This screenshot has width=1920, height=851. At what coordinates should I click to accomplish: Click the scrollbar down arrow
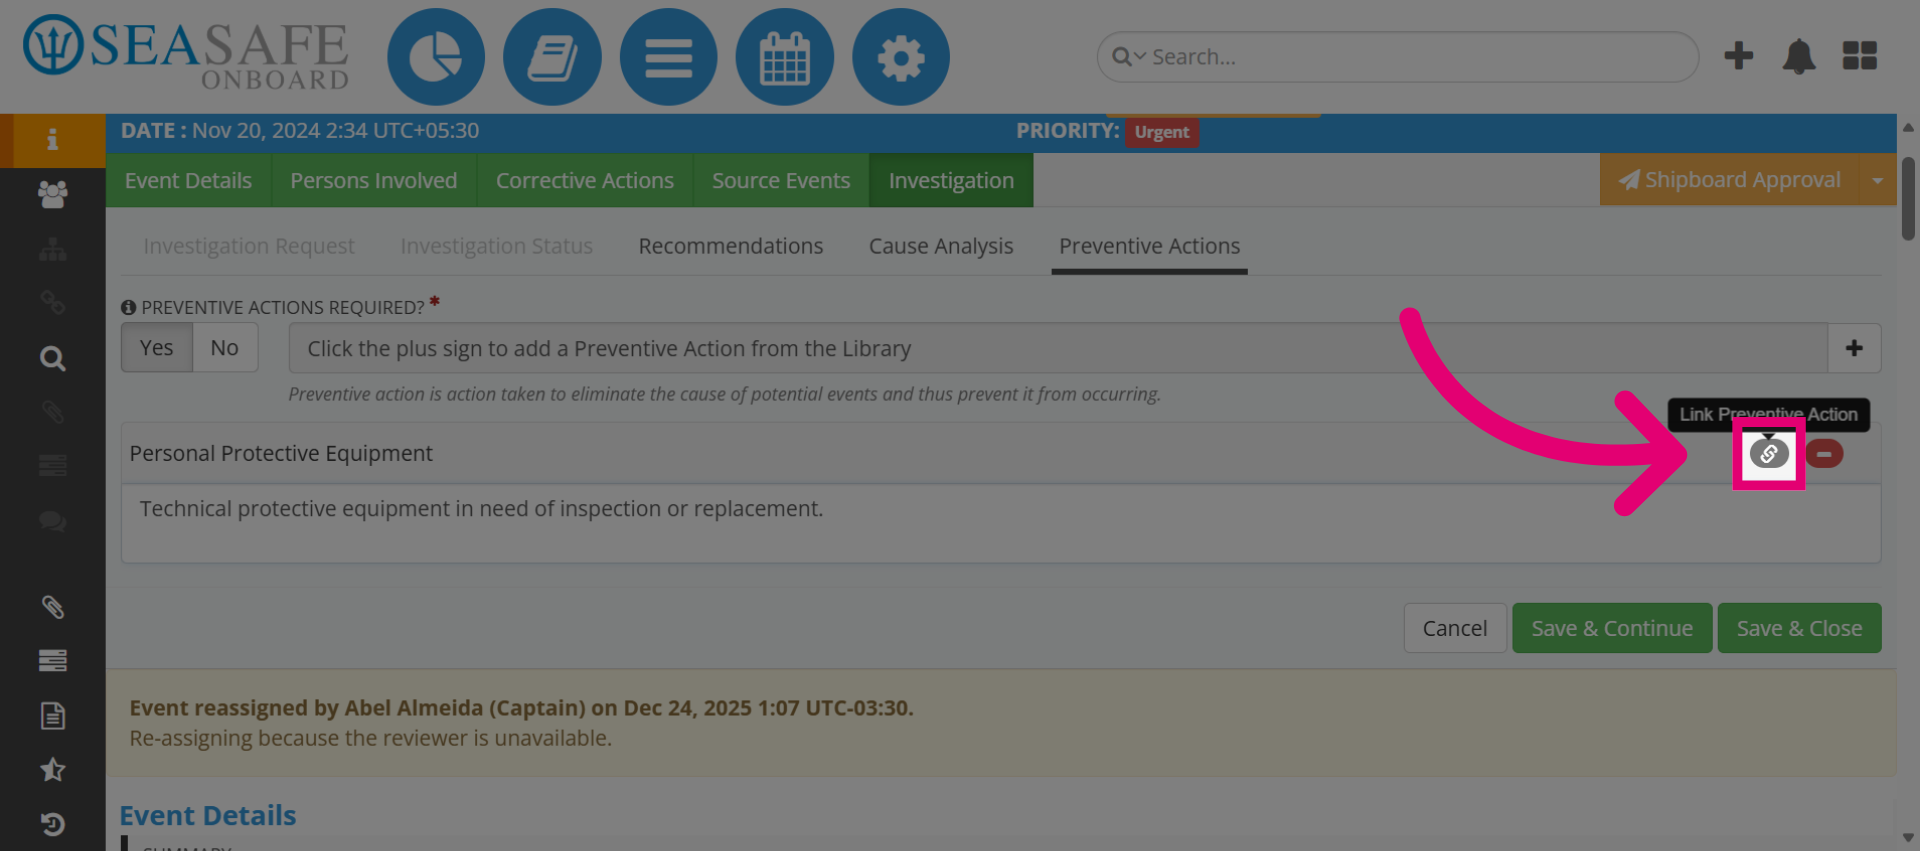tap(1908, 838)
